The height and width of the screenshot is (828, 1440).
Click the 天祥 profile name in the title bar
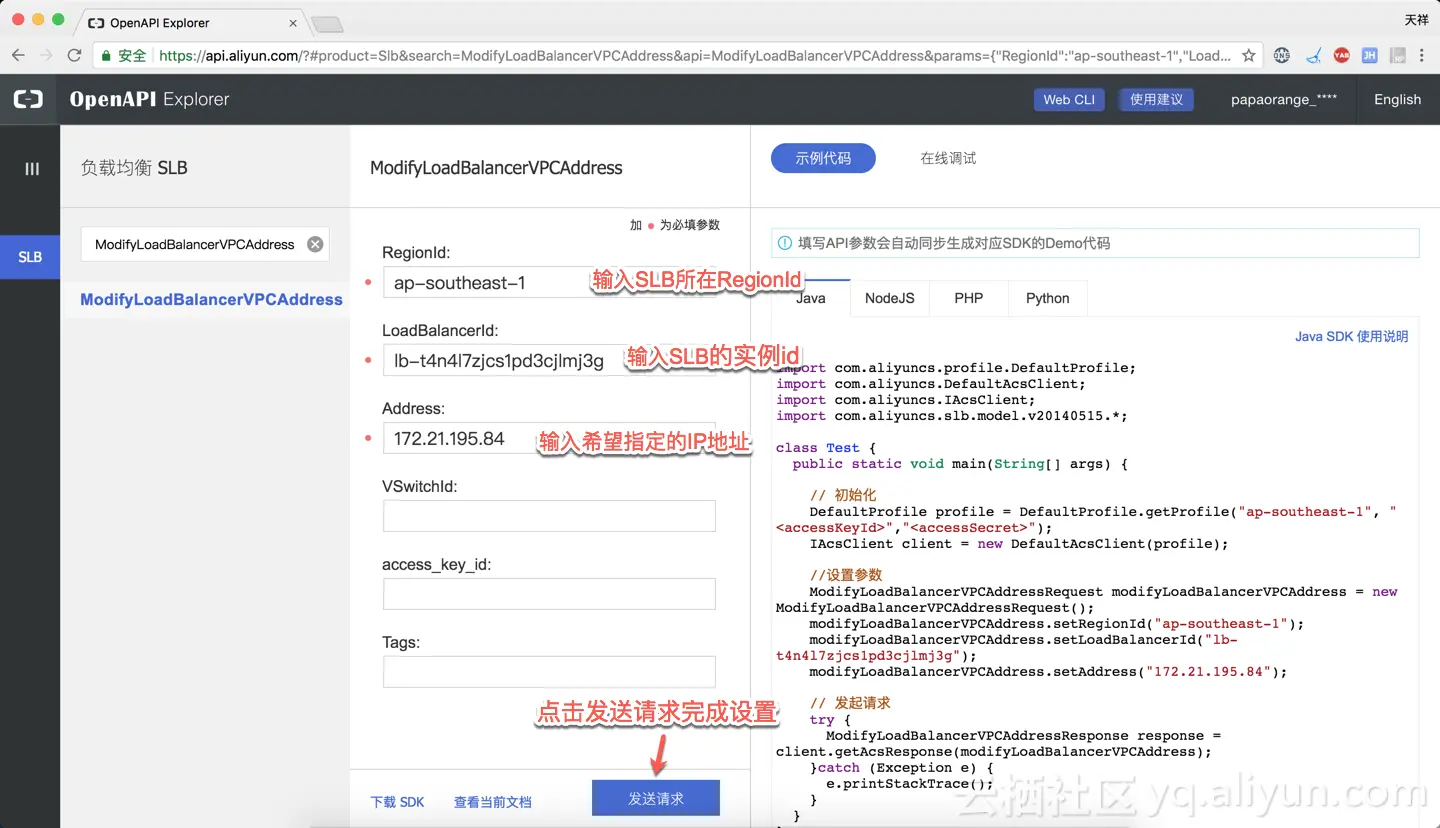[x=1416, y=19]
